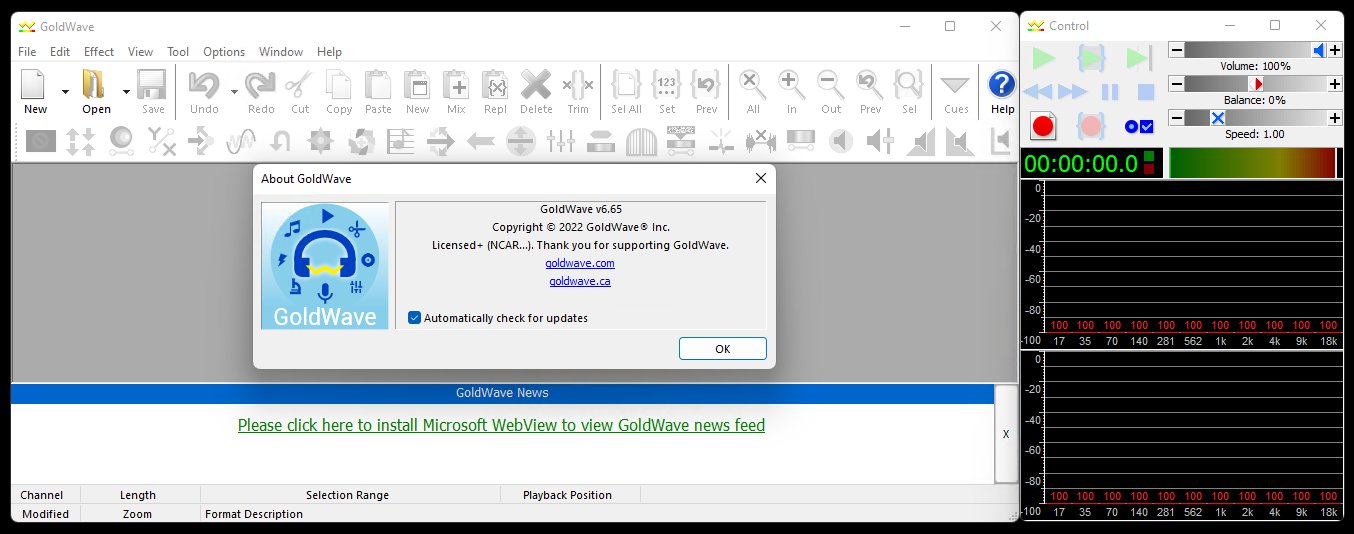
Task: Increase speed with plus button
Action: click(x=1335, y=118)
